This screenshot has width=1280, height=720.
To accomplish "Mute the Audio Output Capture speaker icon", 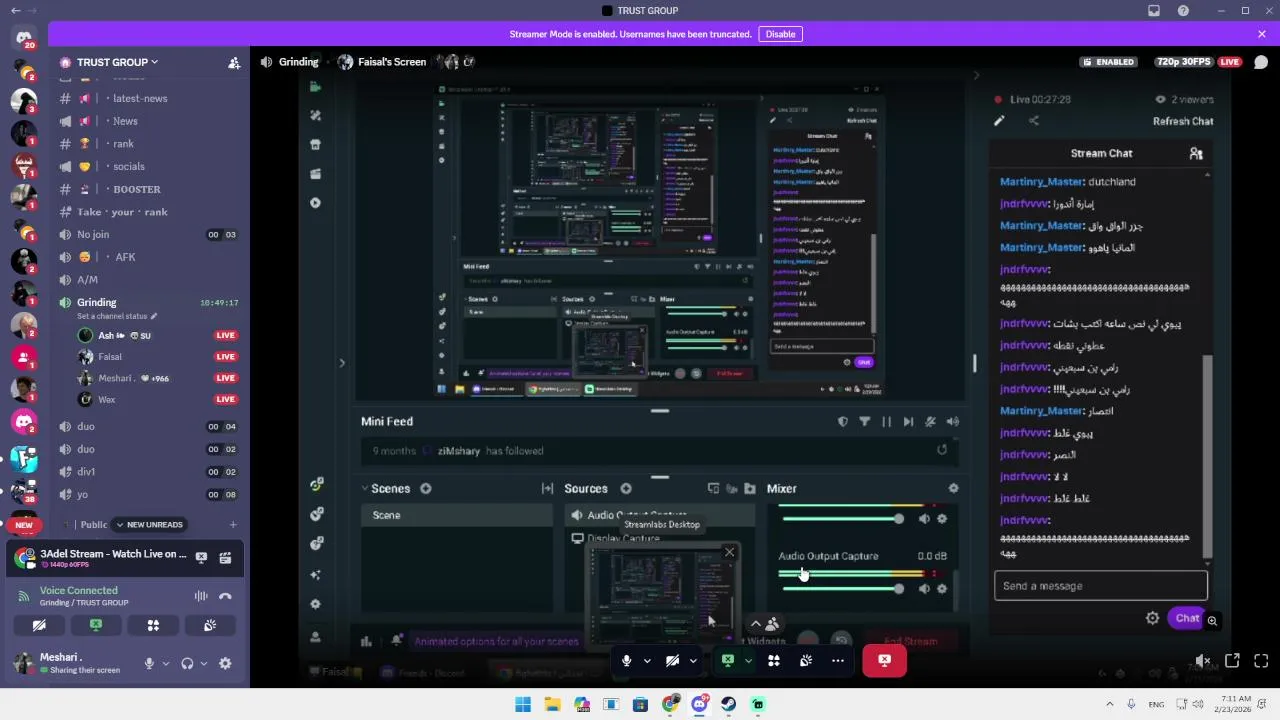I will [924, 588].
